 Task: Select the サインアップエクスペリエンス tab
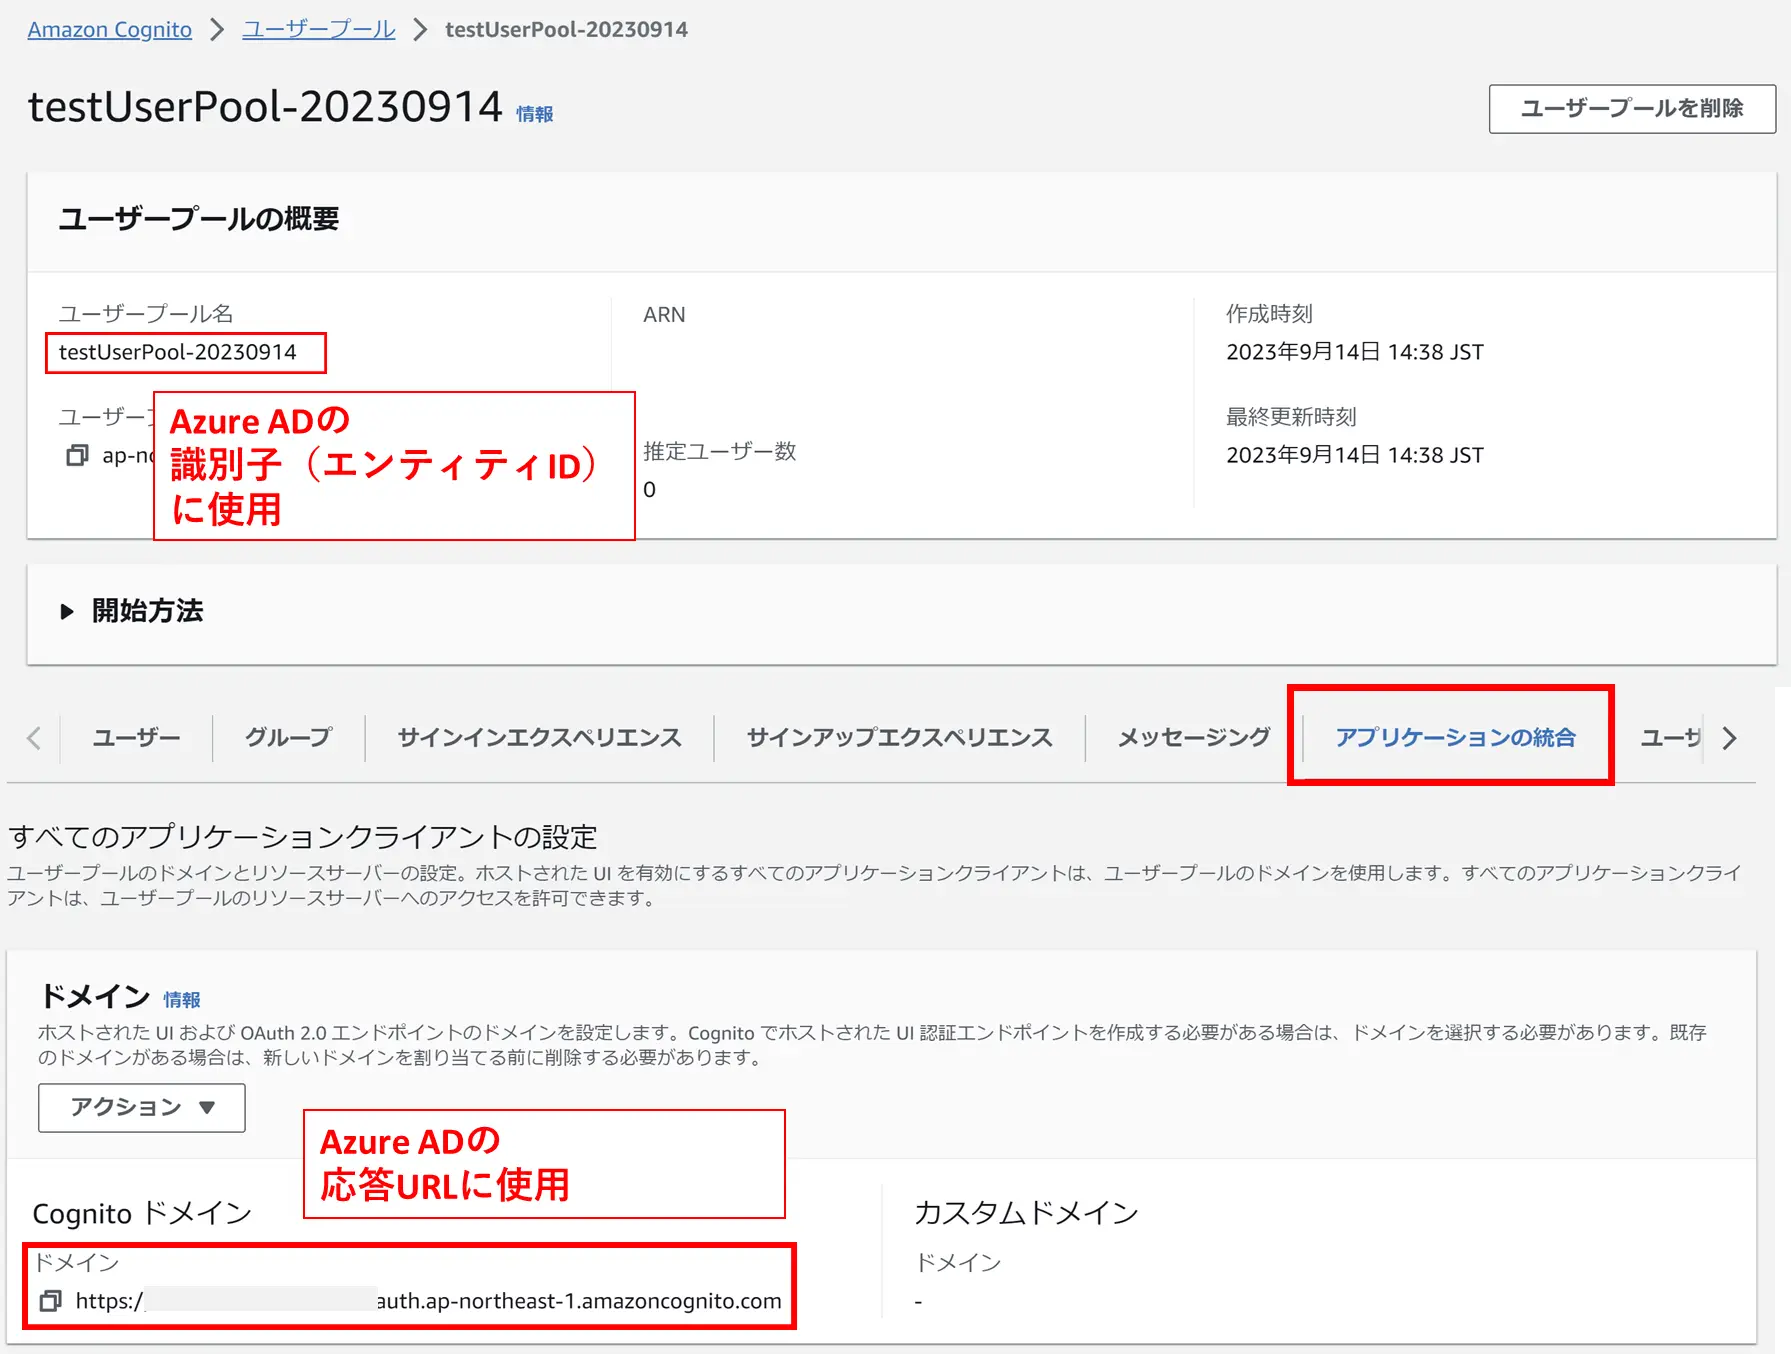(899, 738)
